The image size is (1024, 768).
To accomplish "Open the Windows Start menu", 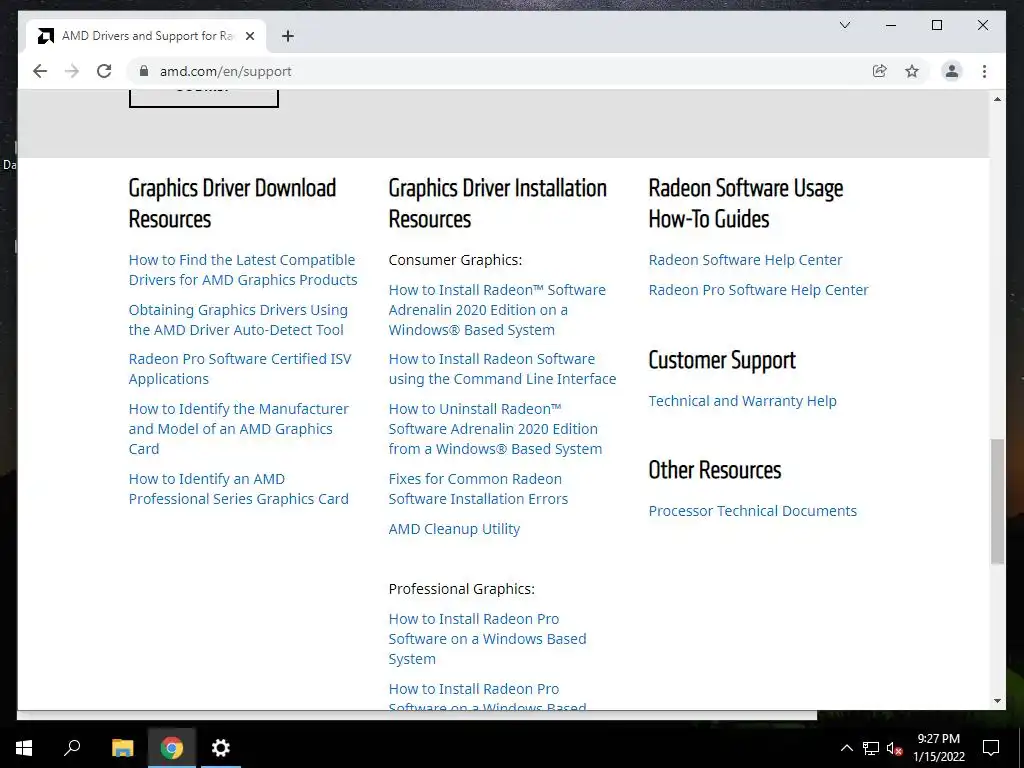I will click(x=24, y=748).
